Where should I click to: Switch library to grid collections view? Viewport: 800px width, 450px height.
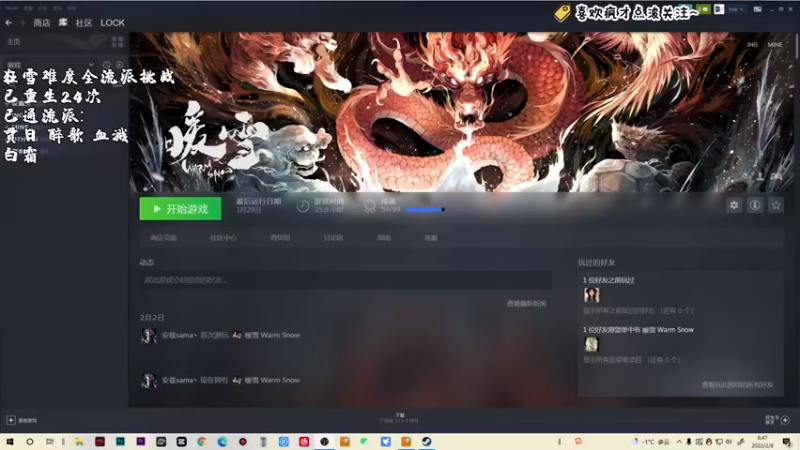[117, 42]
